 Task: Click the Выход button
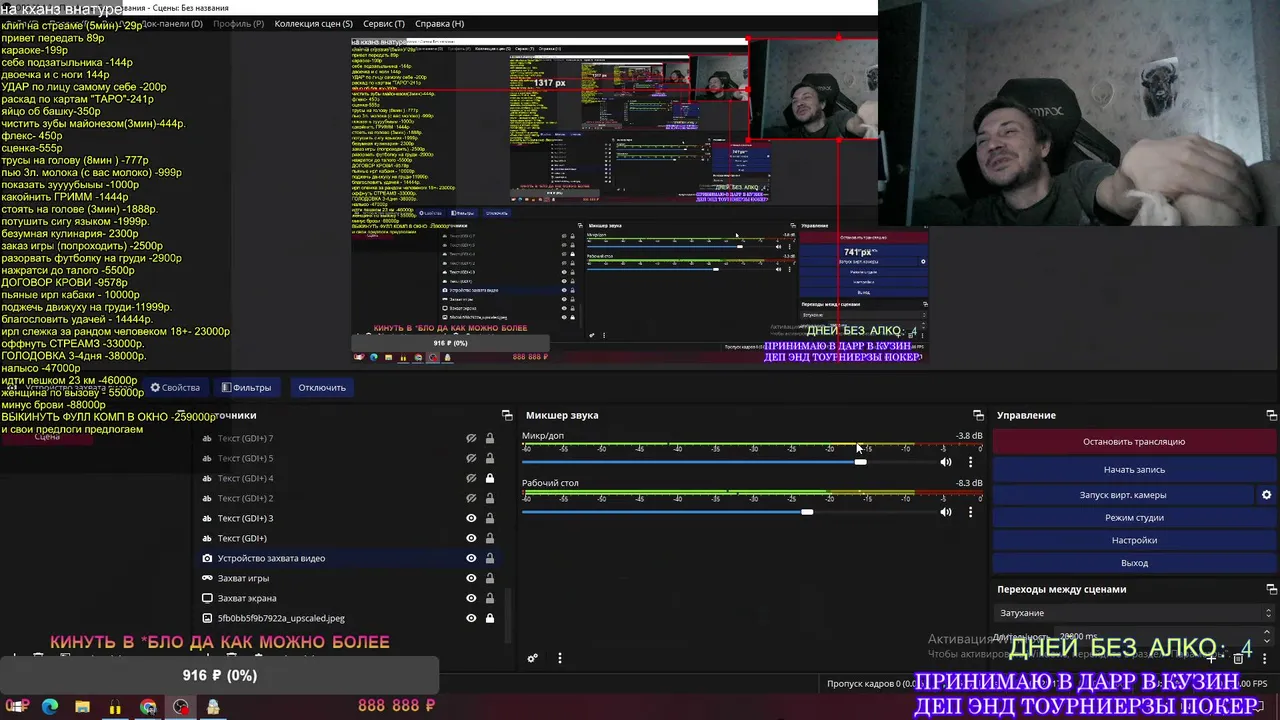tap(1134, 563)
